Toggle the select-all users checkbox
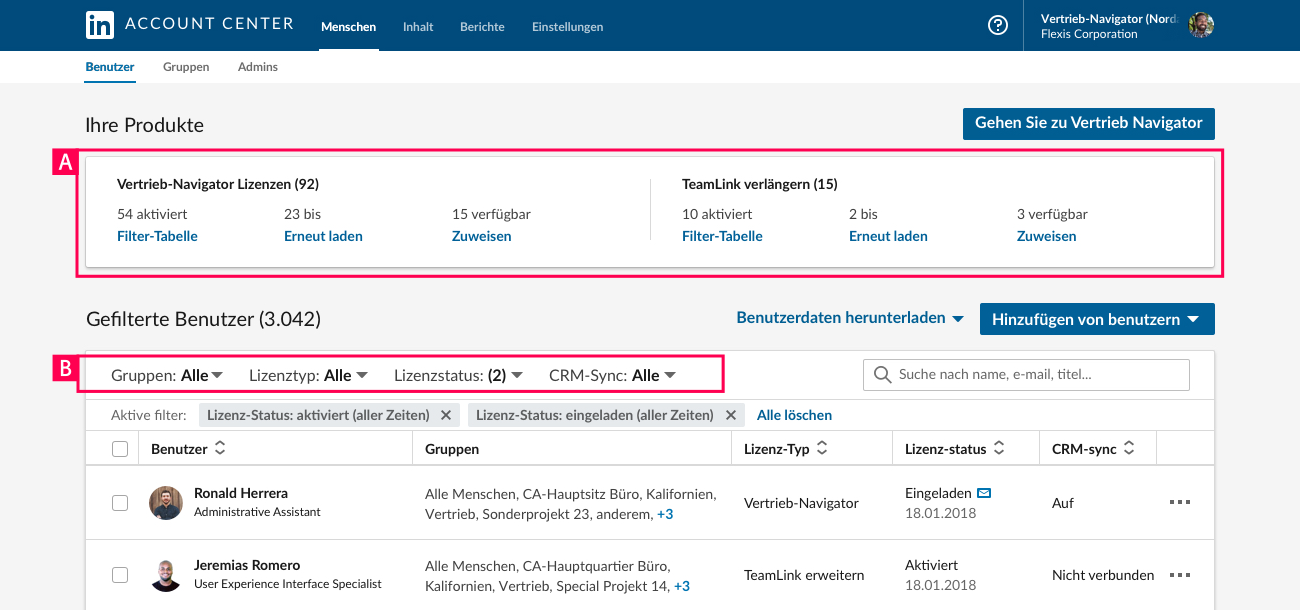The width and height of the screenshot is (1300, 610). pyautogui.click(x=120, y=449)
